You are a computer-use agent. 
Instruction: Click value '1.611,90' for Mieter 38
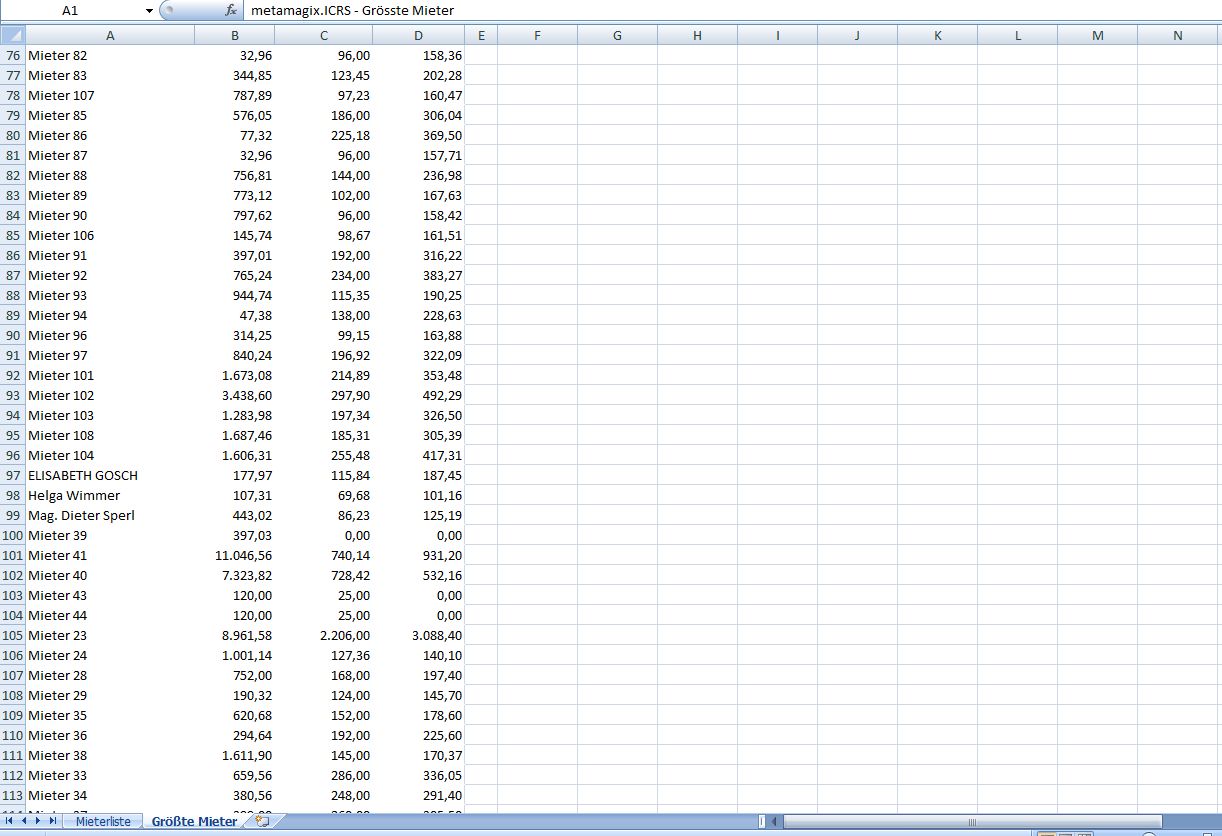247,755
